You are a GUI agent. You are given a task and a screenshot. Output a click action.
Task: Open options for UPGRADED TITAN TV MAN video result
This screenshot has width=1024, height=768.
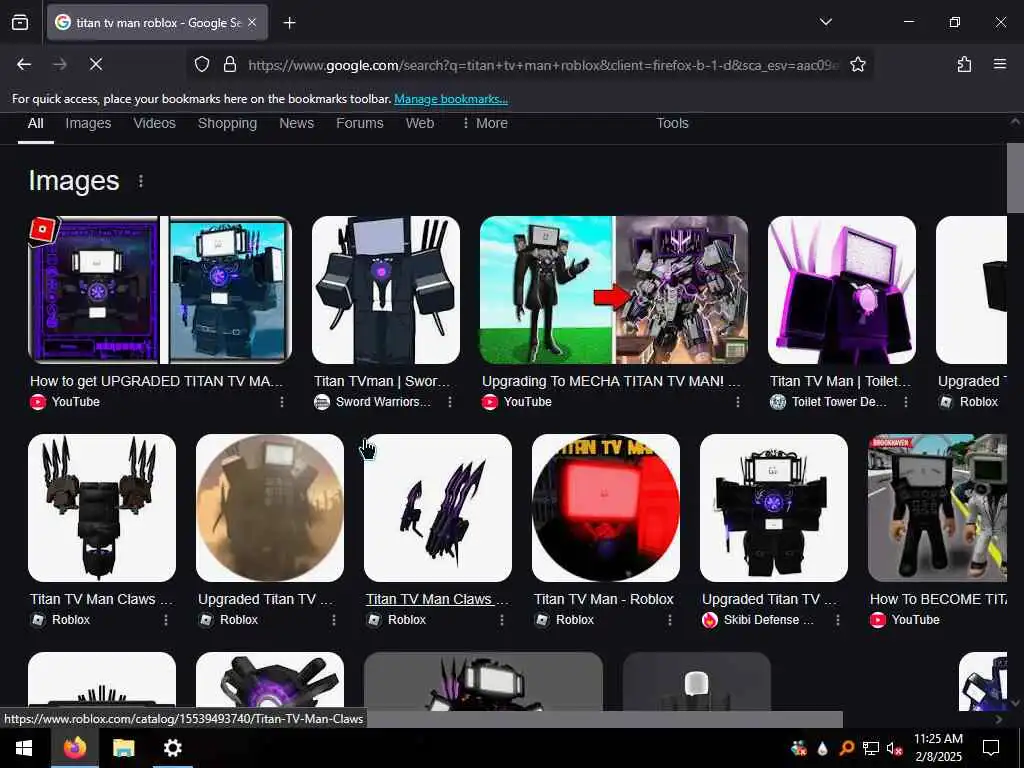pyautogui.click(x=281, y=402)
